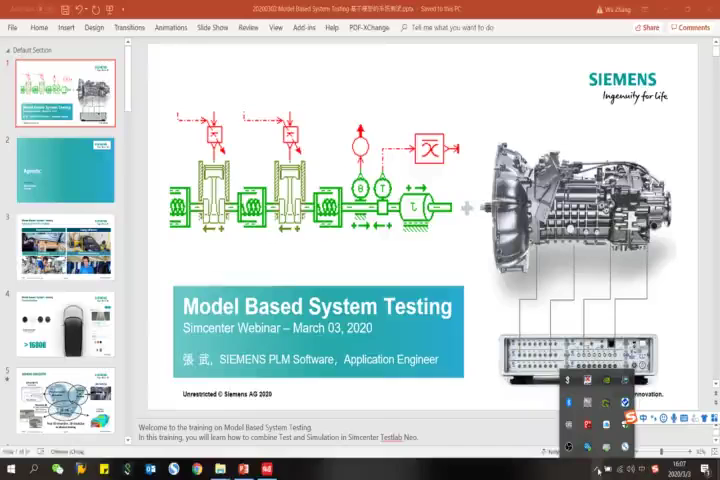Switch to the Slide Show tab

212,28
